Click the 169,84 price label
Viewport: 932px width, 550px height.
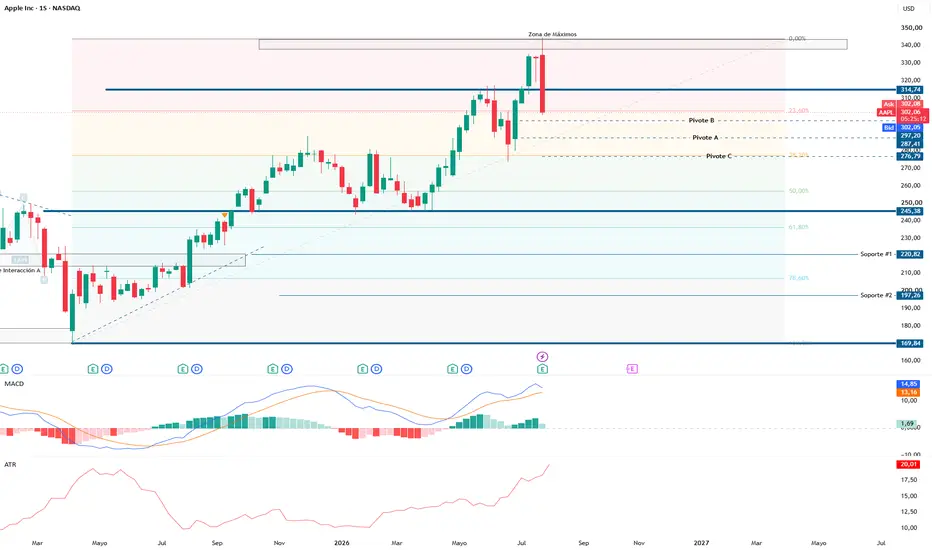pyautogui.click(x=910, y=344)
